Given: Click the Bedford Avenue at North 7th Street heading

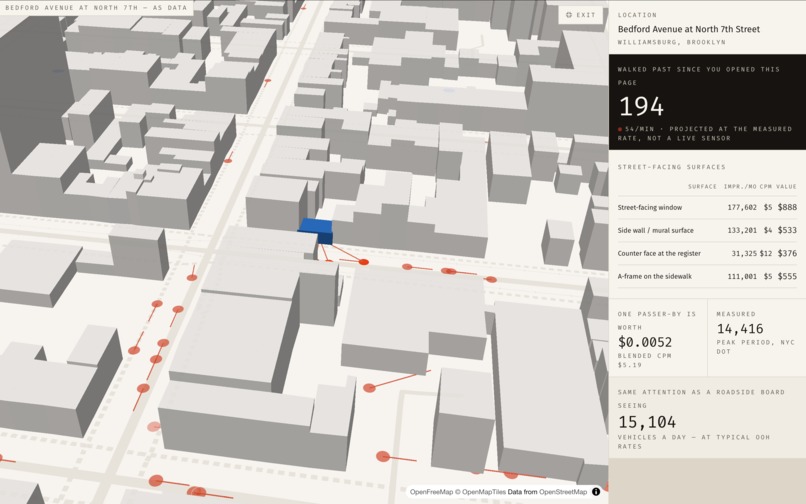Looking at the screenshot, I should [x=688, y=29].
